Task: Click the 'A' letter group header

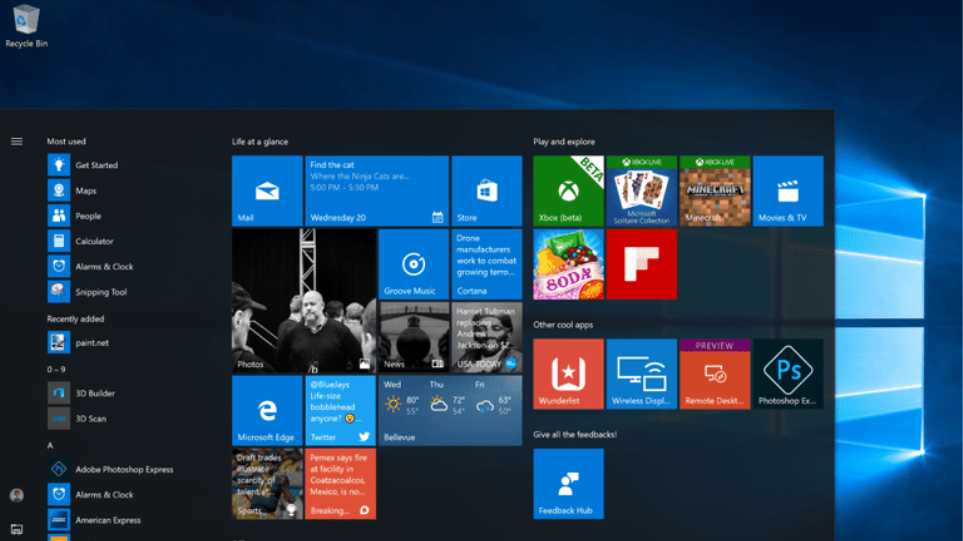Action: click(50, 445)
